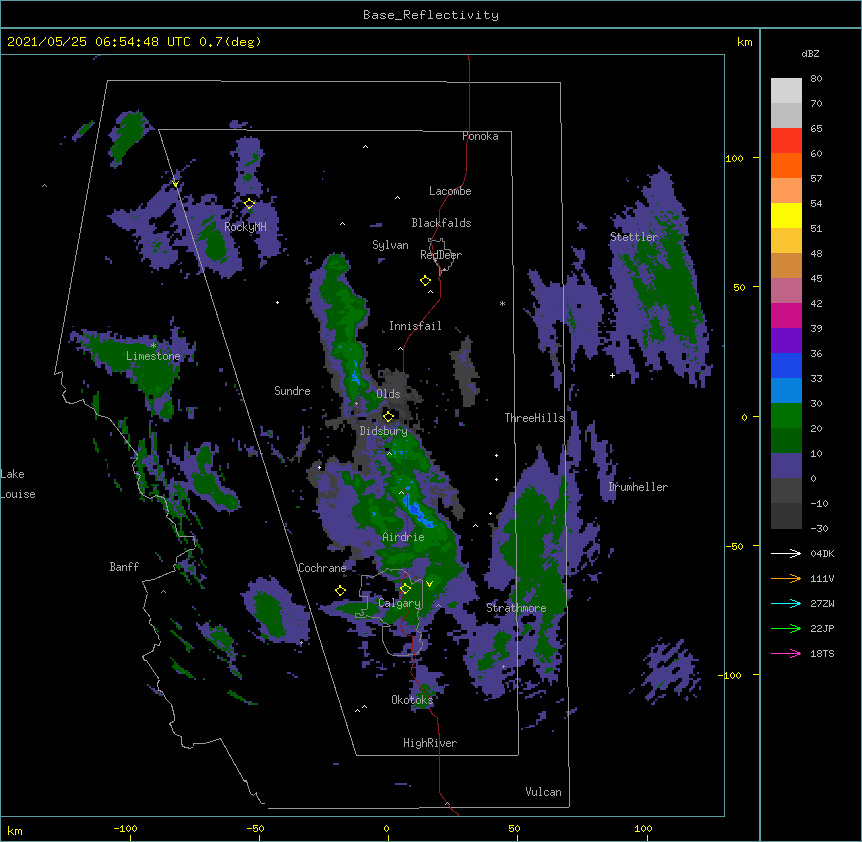Click the RedDeer city label
The width and height of the screenshot is (862, 842).
pos(441,255)
